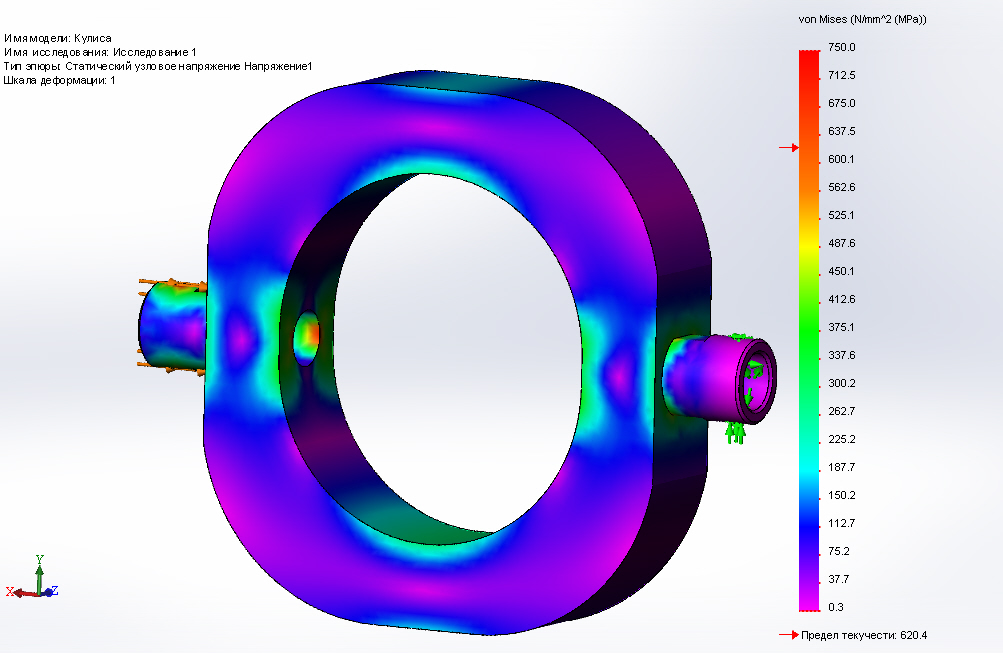
Task: Click the orange fixture arrows on left shaft
Action: [171, 325]
